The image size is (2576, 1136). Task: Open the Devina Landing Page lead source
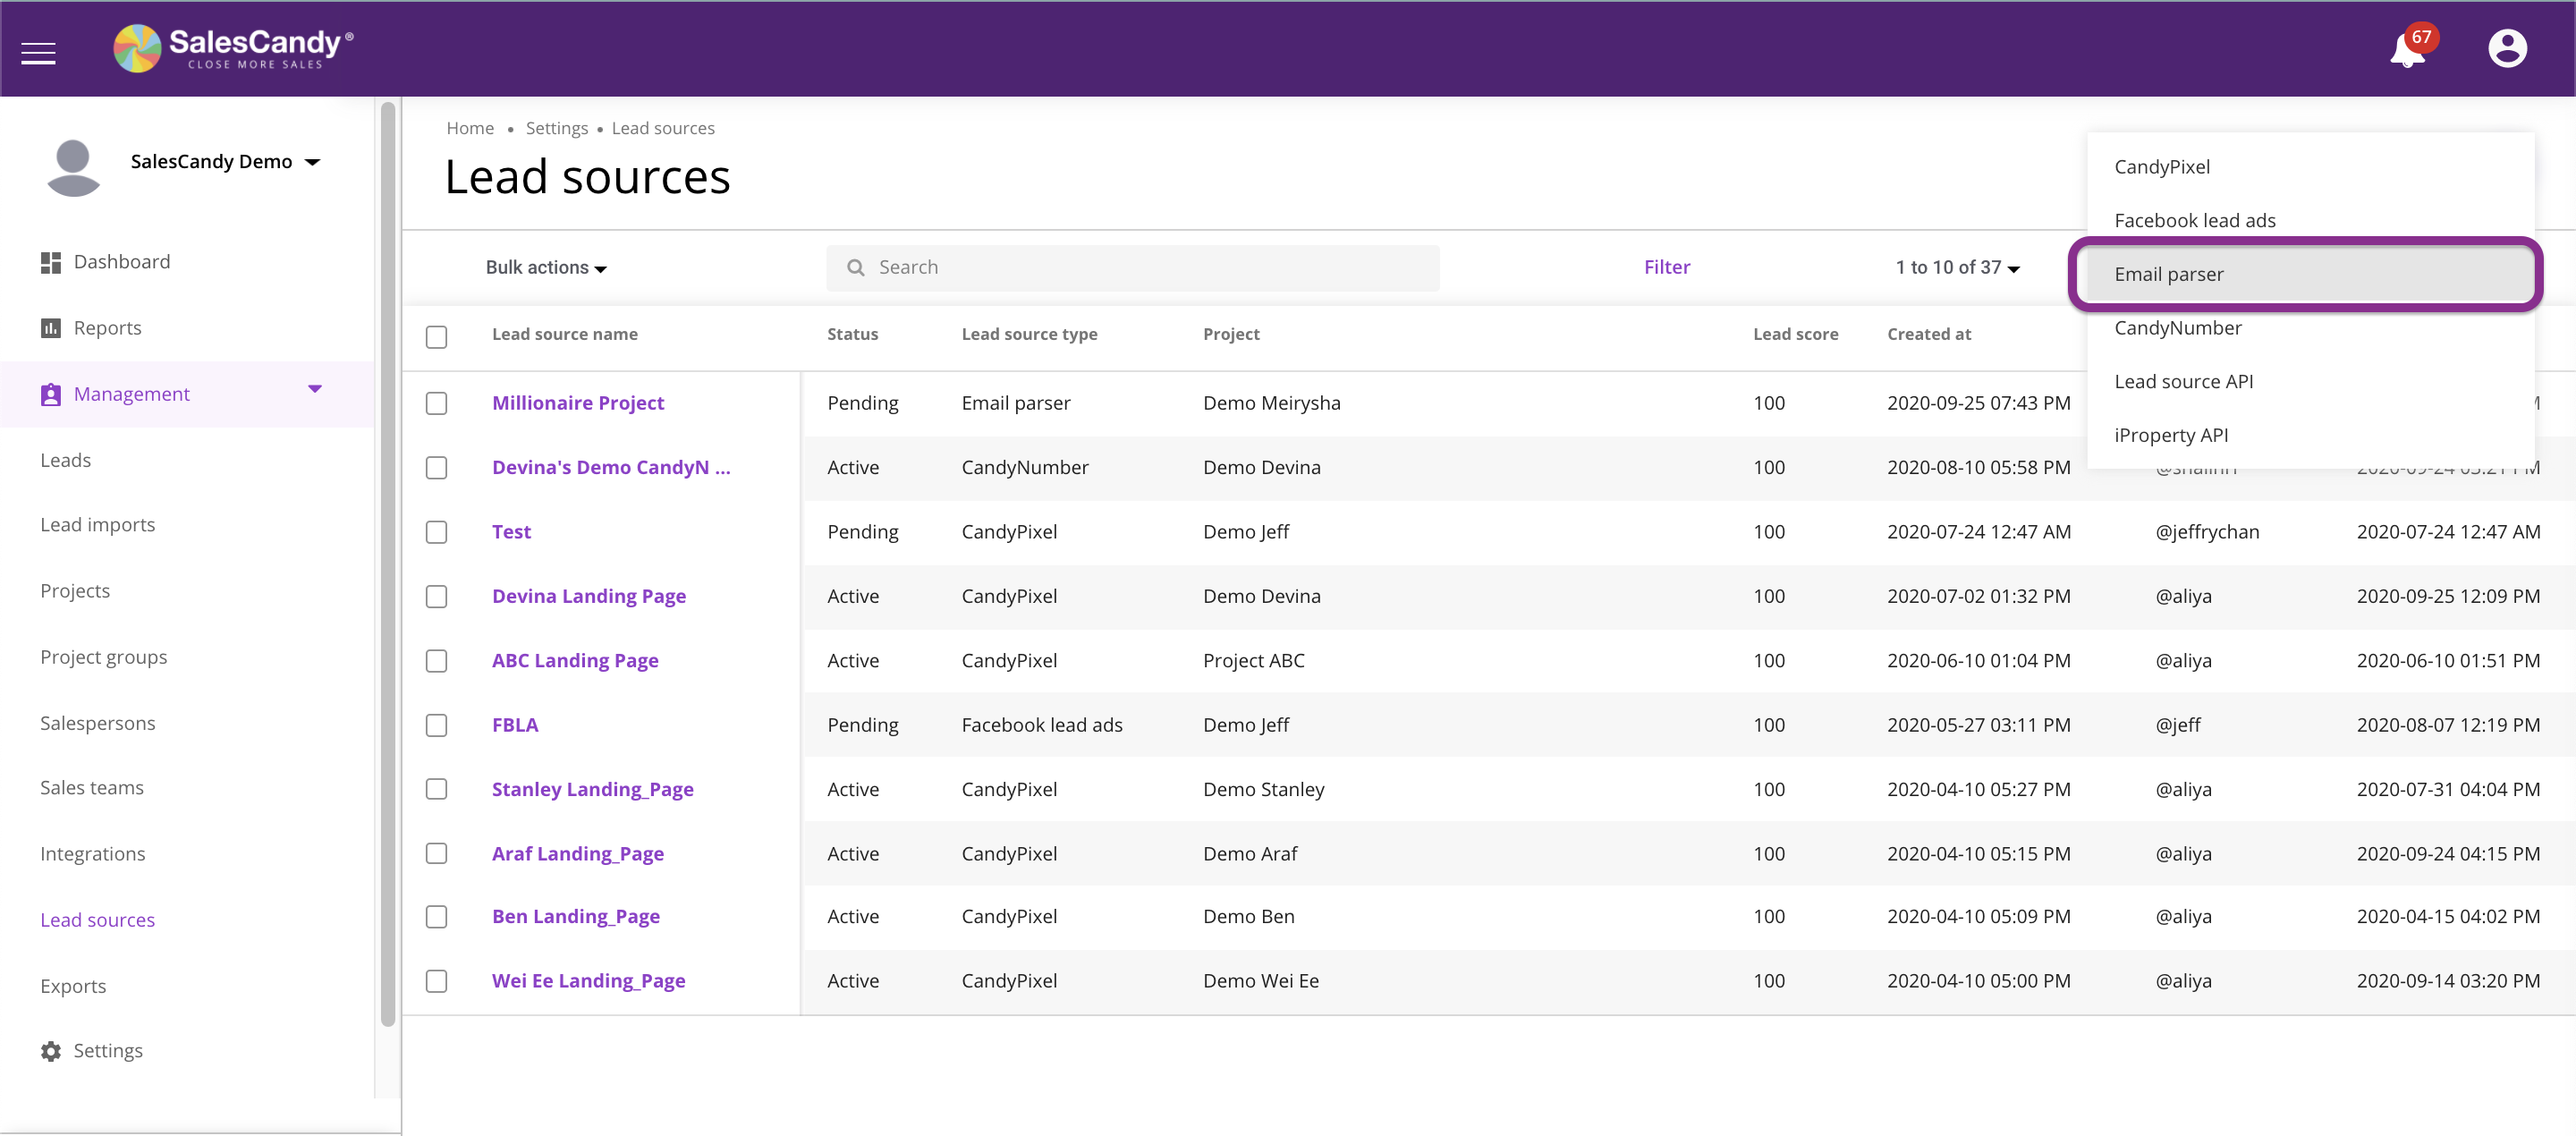coord(589,595)
